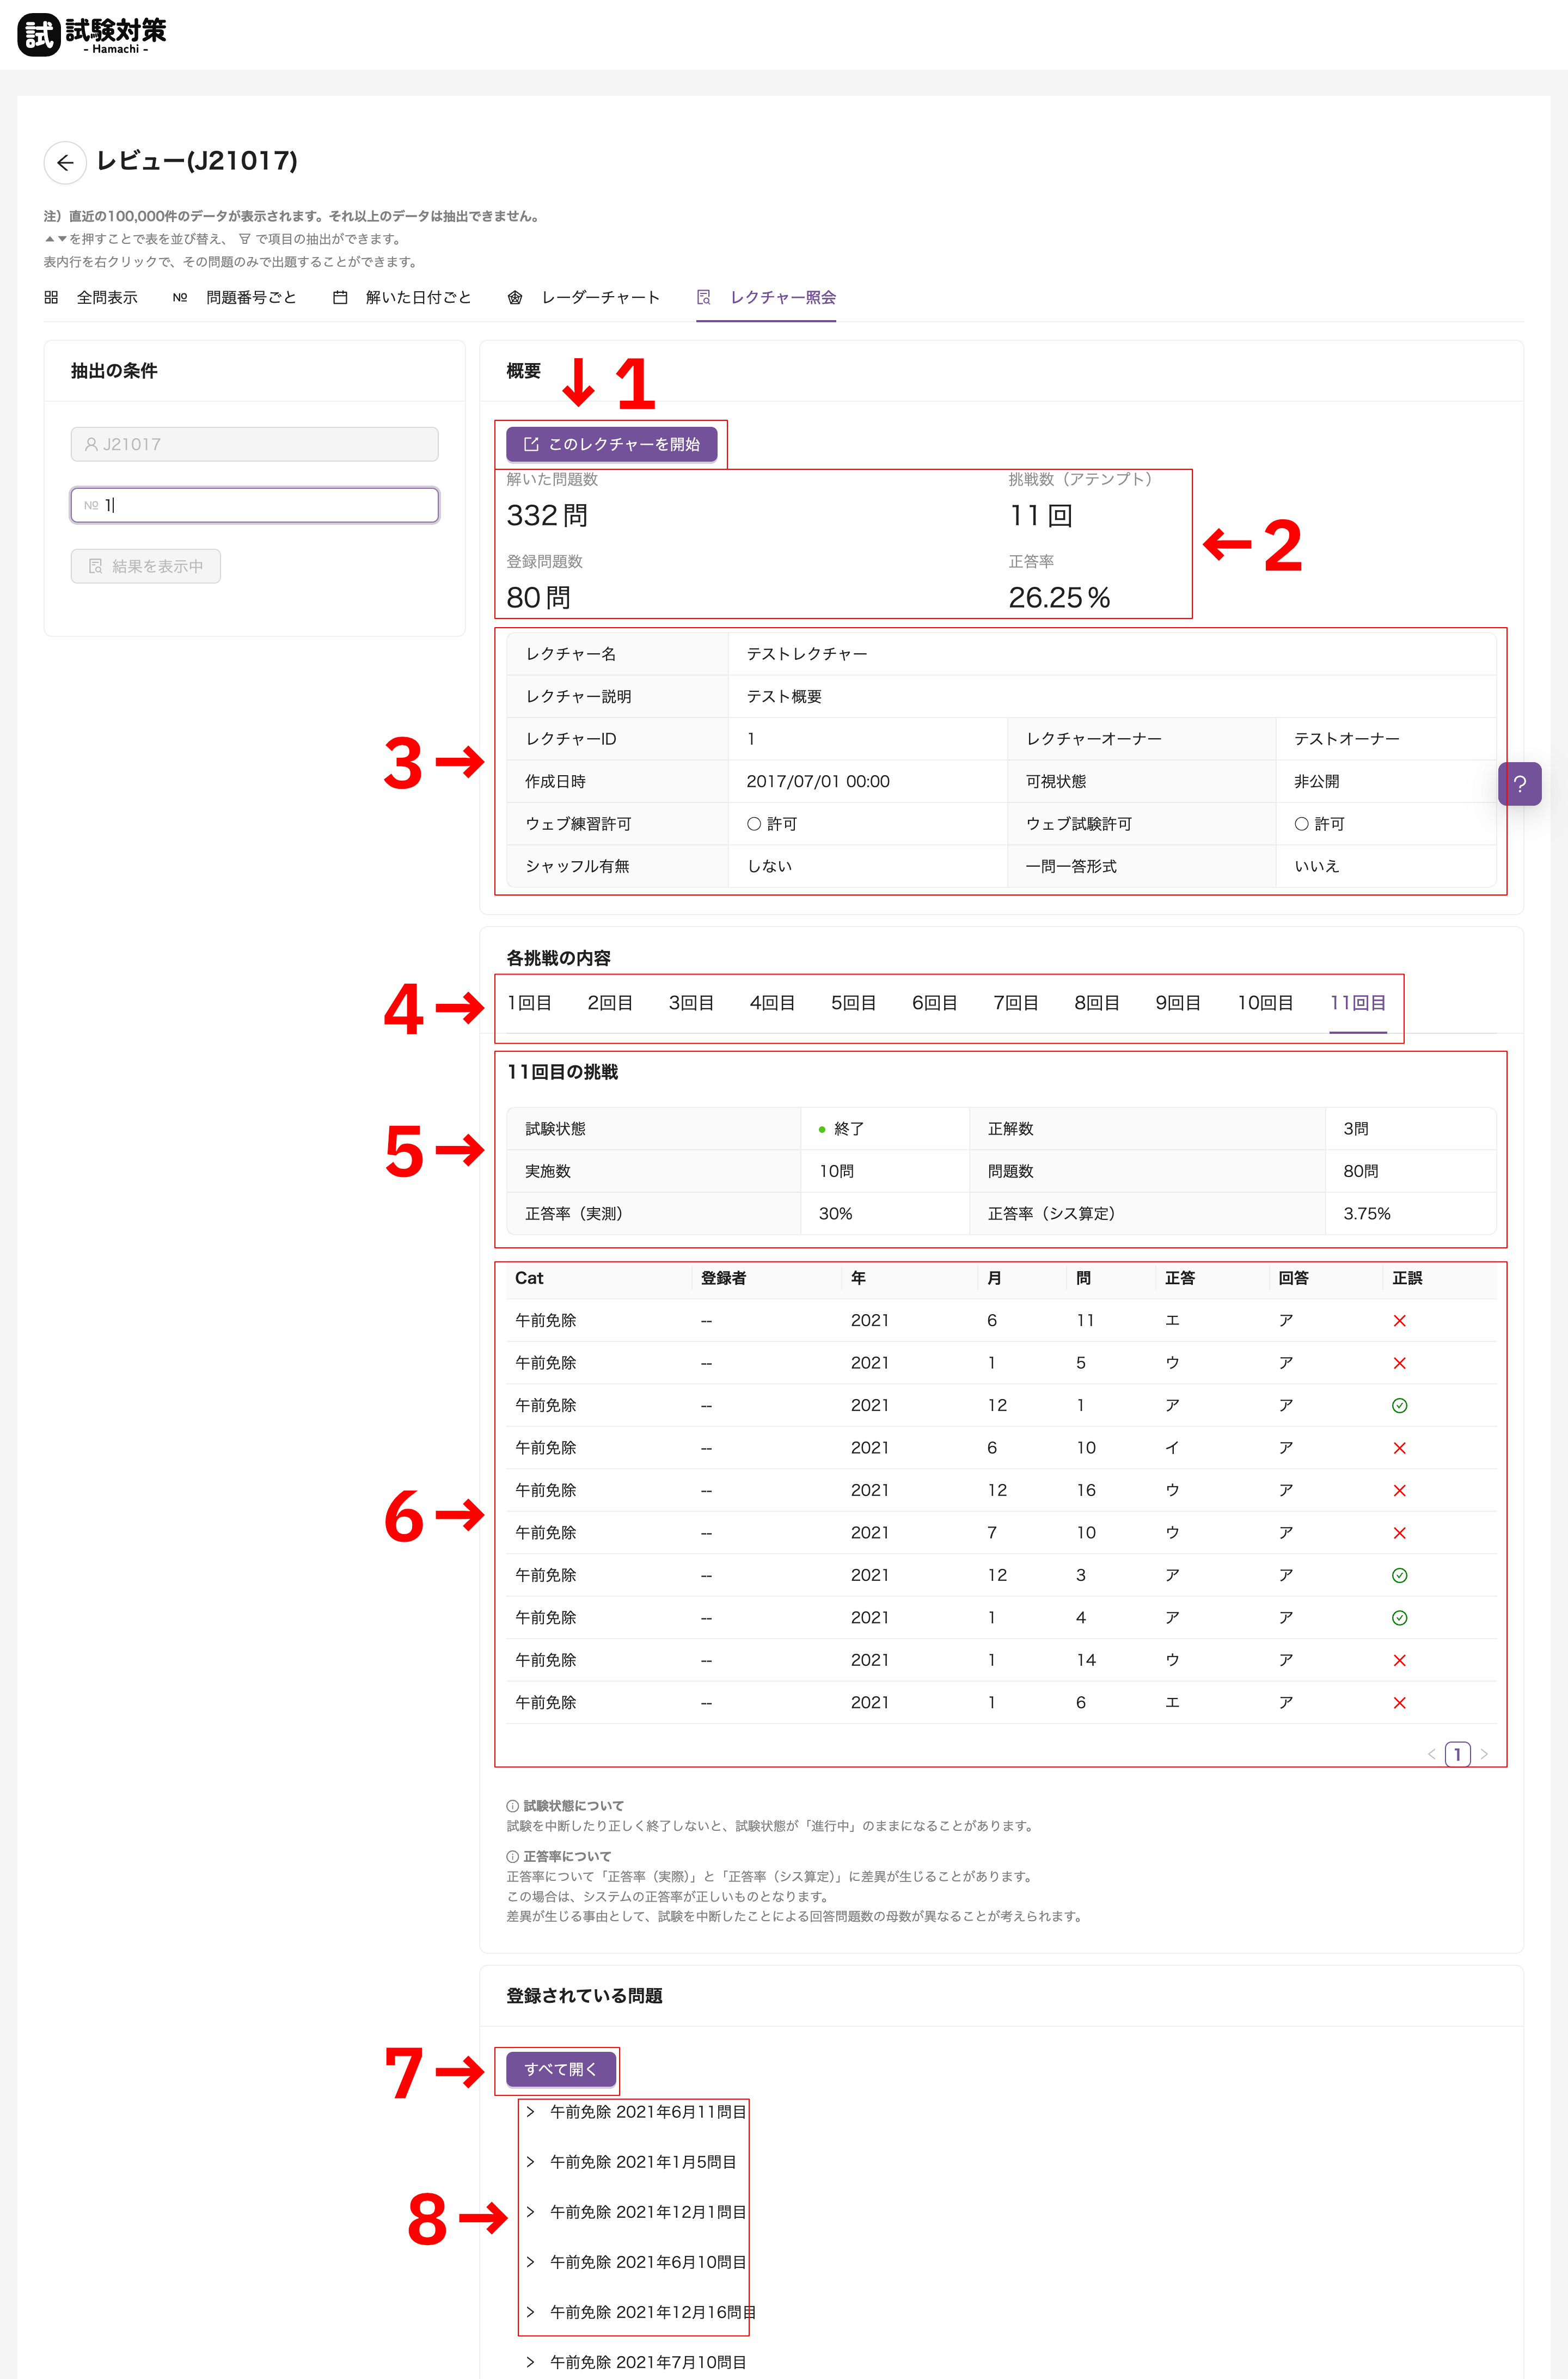Switch to the 1回目 attempt tab
Screen dimensions: 1568x2379
point(529,1003)
